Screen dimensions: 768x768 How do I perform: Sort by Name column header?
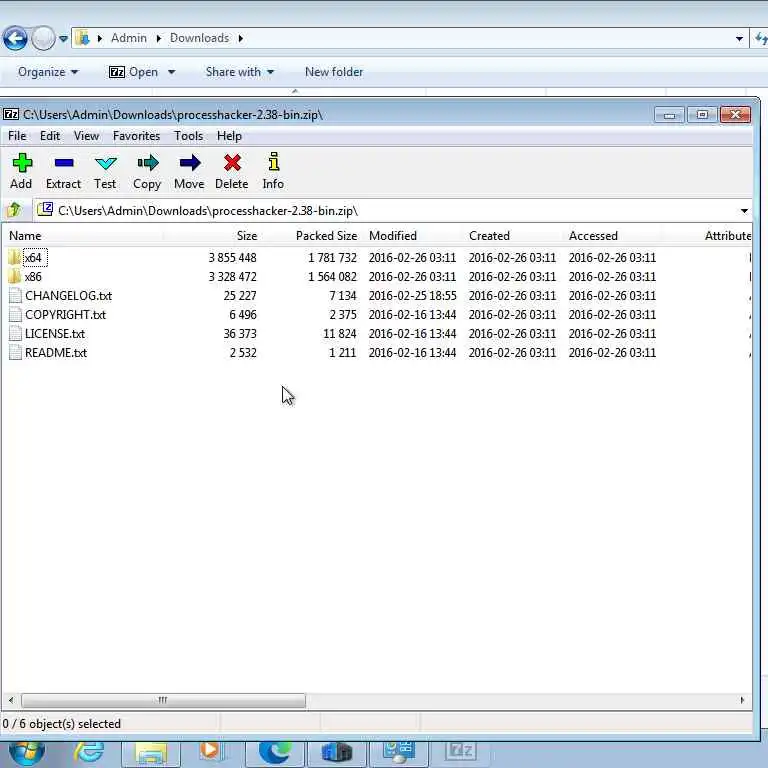[x=83, y=236]
